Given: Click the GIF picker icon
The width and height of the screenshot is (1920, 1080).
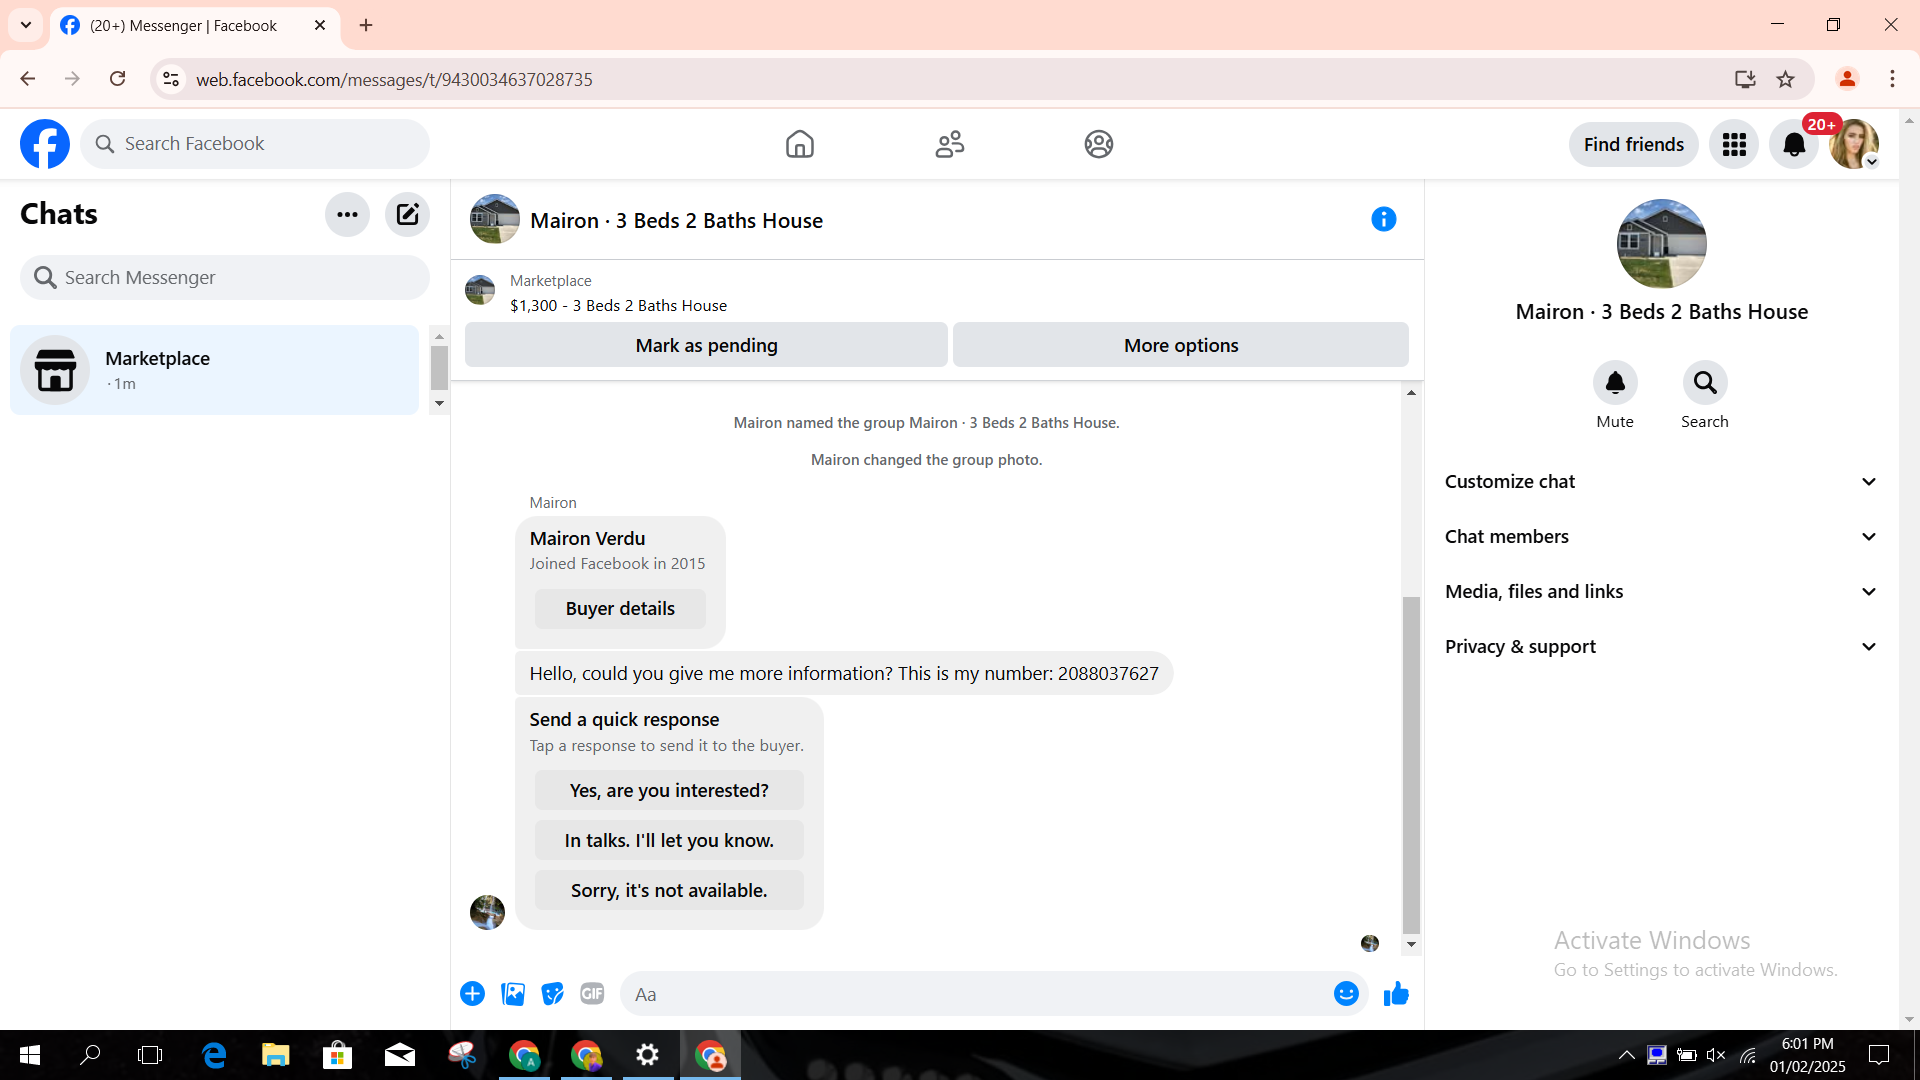Looking at the screenshot, I should 592,994.
